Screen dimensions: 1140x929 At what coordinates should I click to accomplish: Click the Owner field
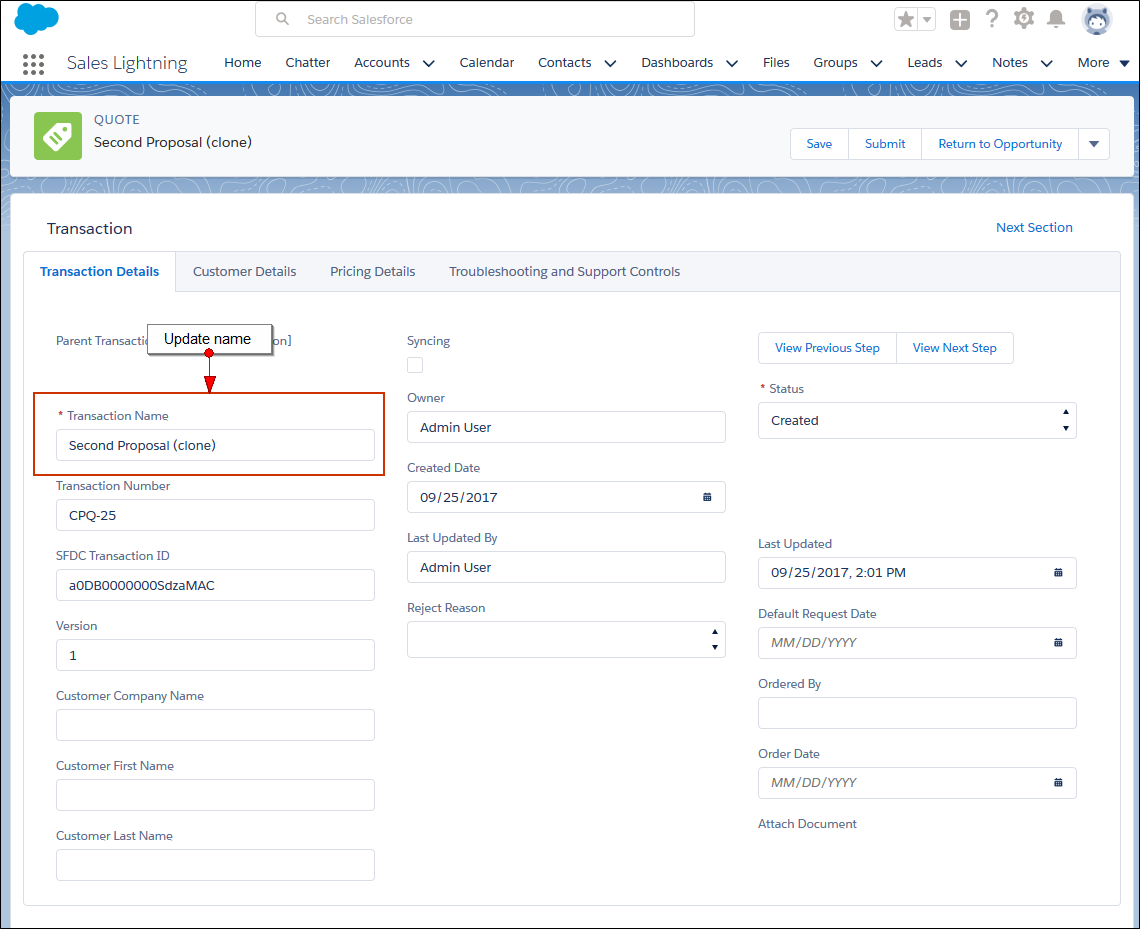(x=566, y=427)
